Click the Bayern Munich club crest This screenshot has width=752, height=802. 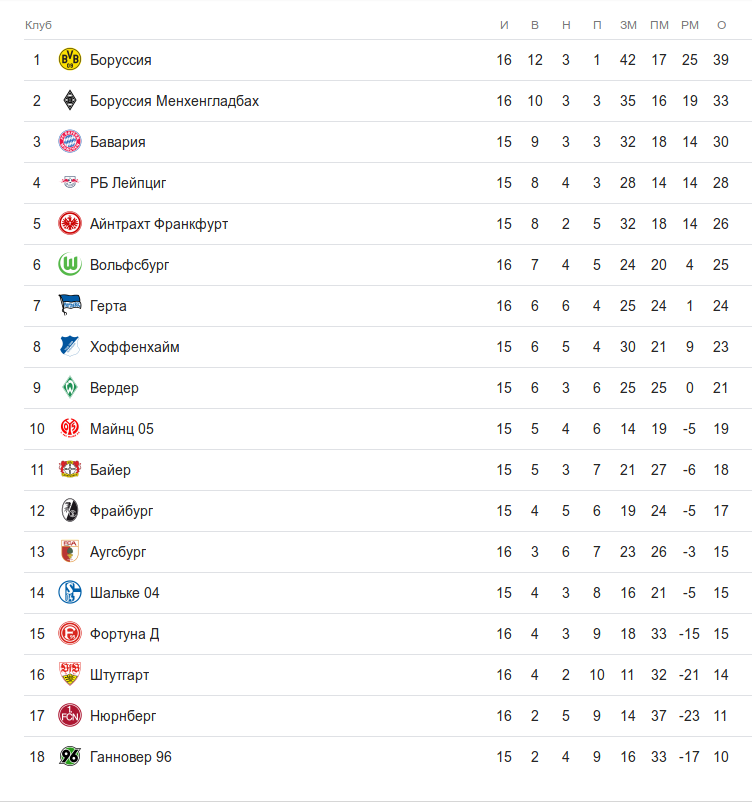coord(70,142)
